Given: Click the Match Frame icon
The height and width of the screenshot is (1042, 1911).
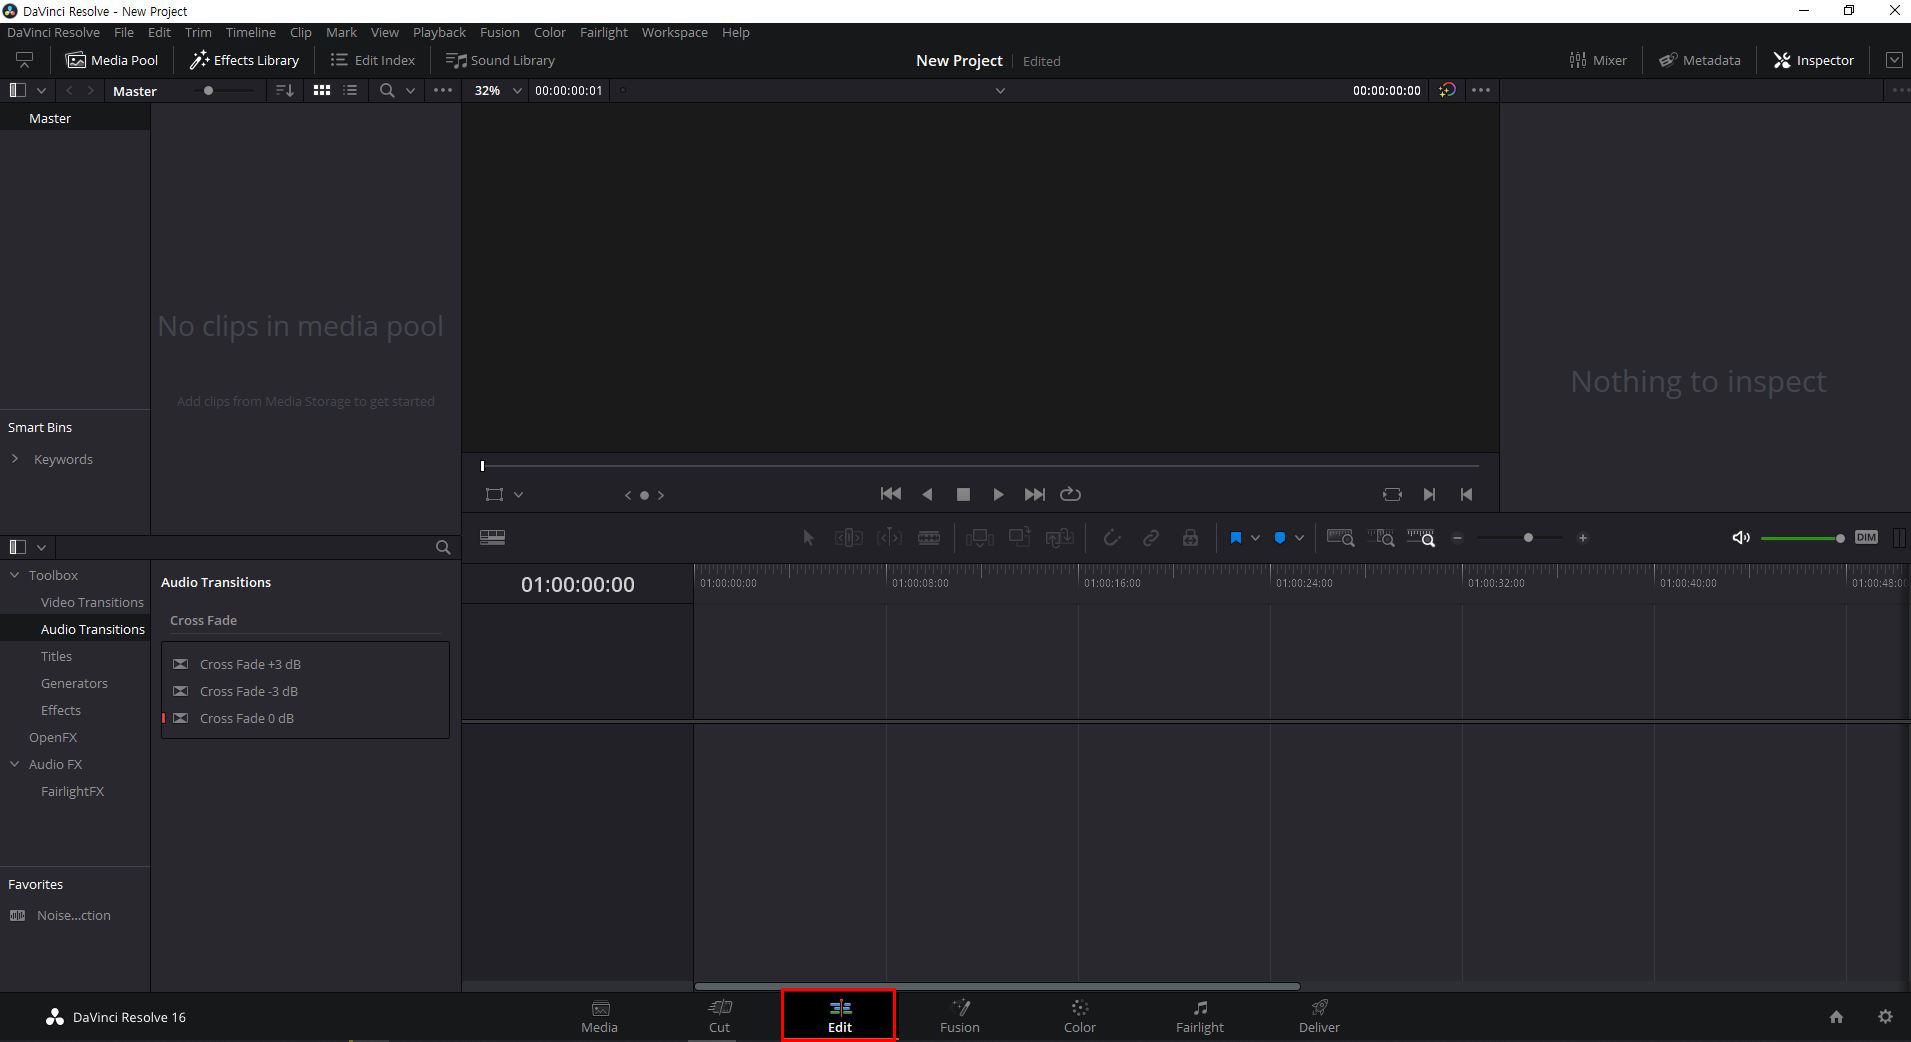Looking at the screenshot, I should (1392, 494).
